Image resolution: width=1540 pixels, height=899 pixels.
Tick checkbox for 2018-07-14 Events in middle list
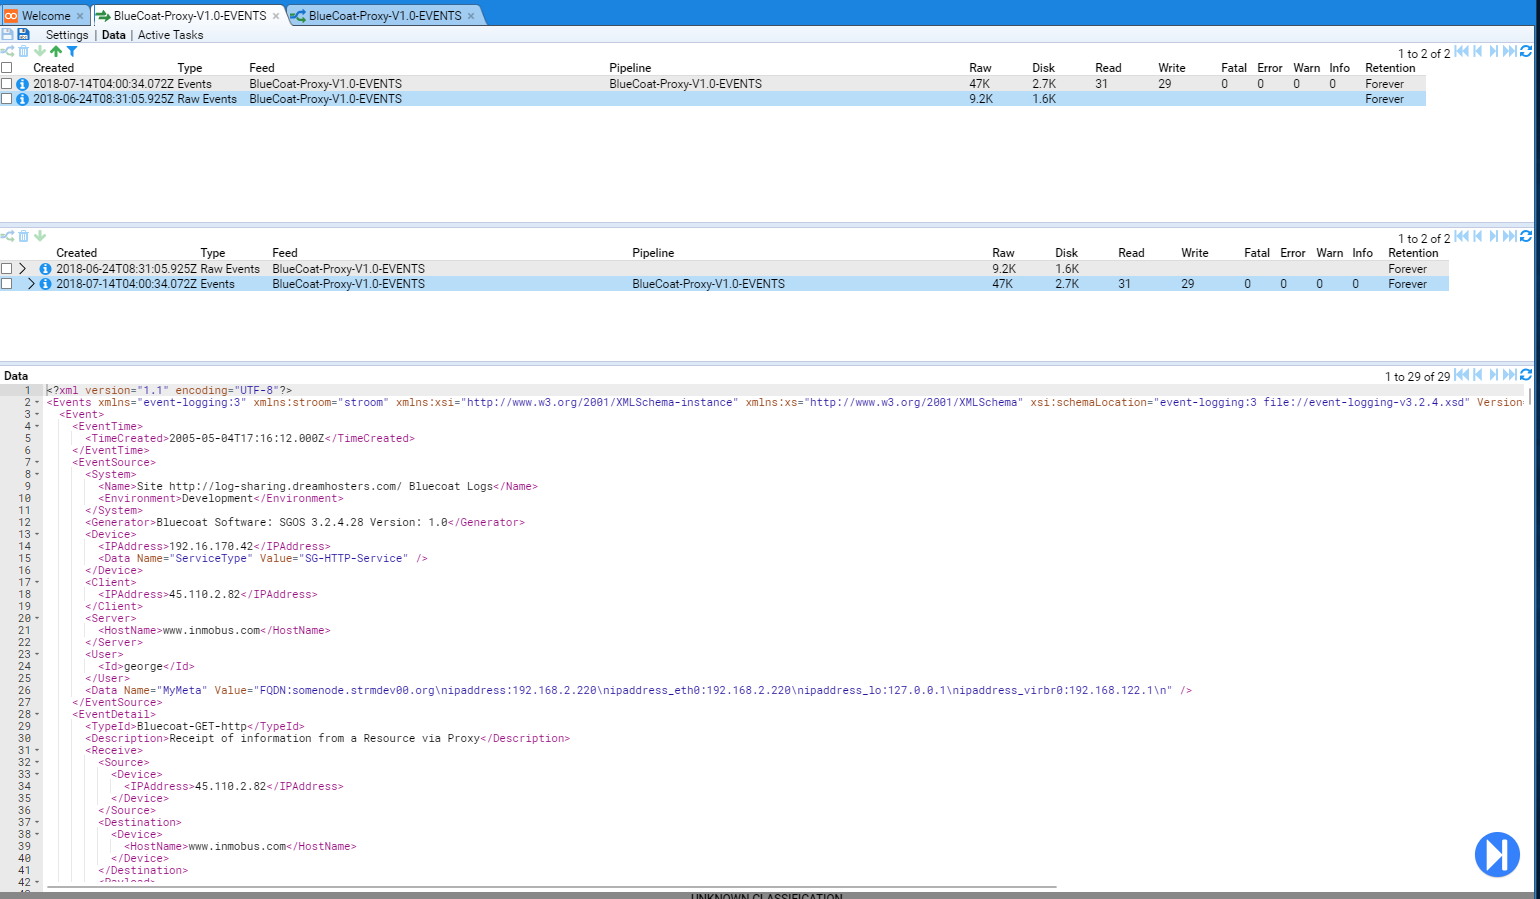[x=7, y=284]
